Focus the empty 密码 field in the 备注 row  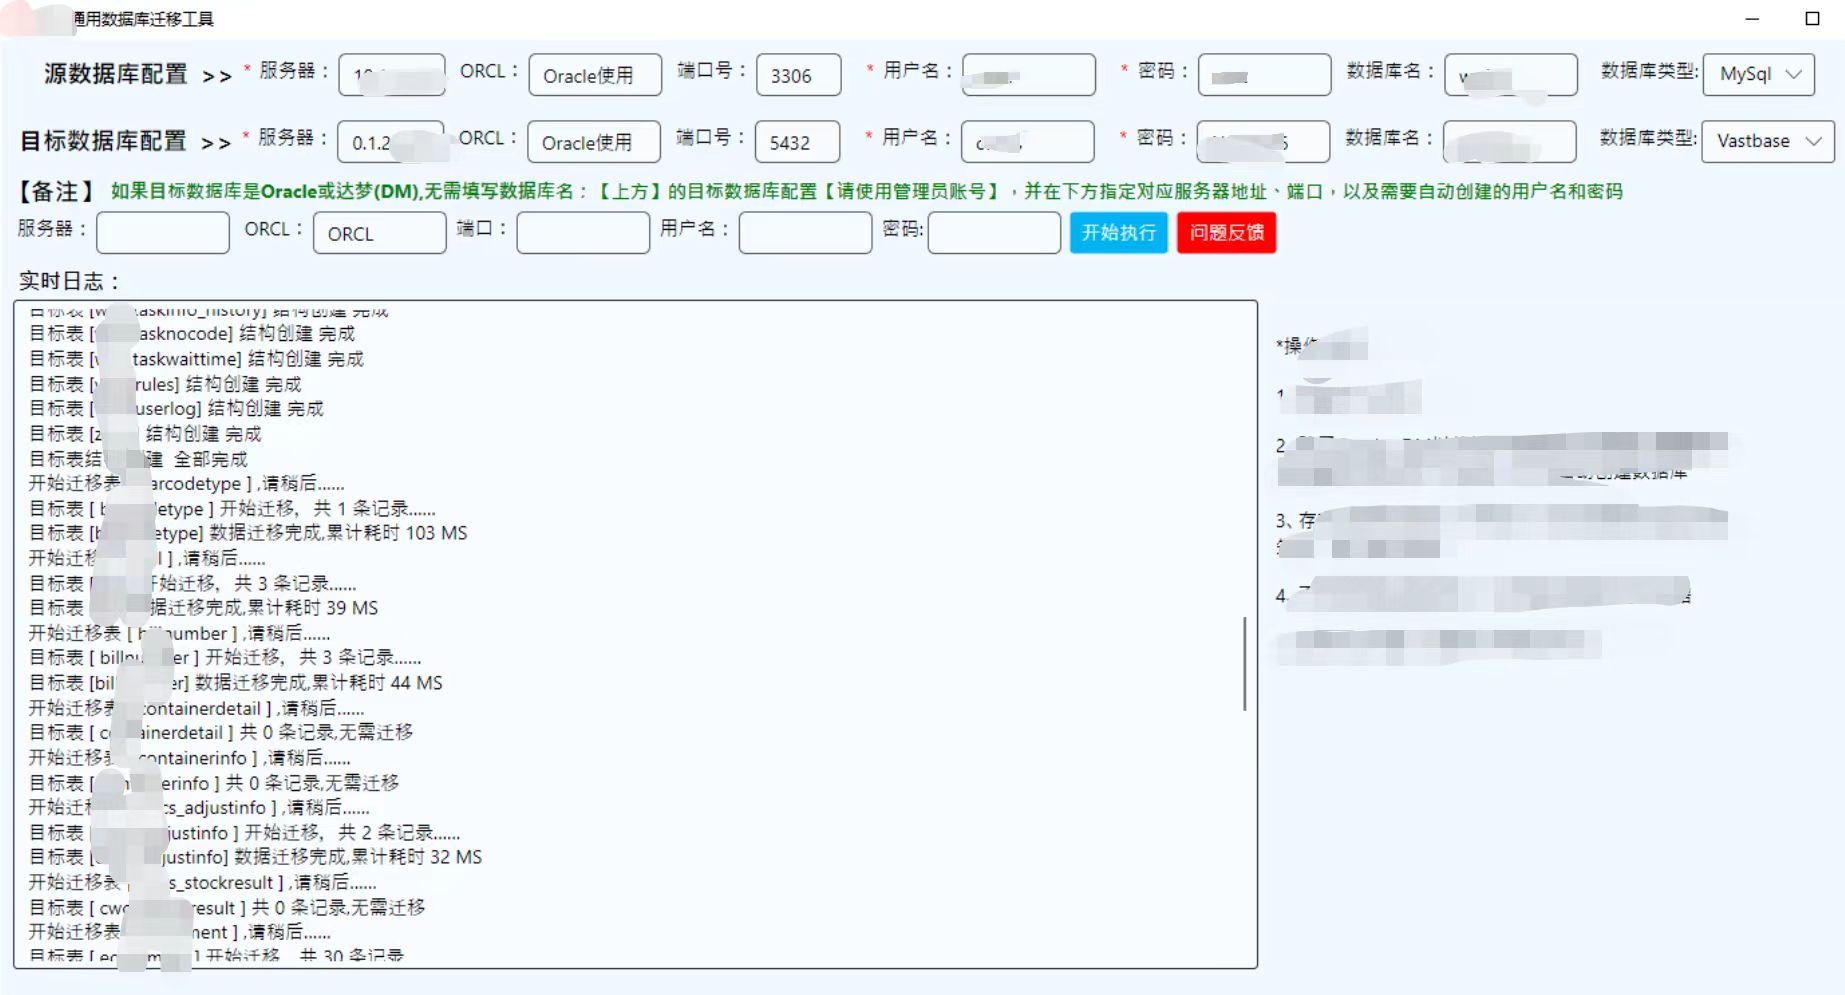pyautogui.click(x=994, y=233)
